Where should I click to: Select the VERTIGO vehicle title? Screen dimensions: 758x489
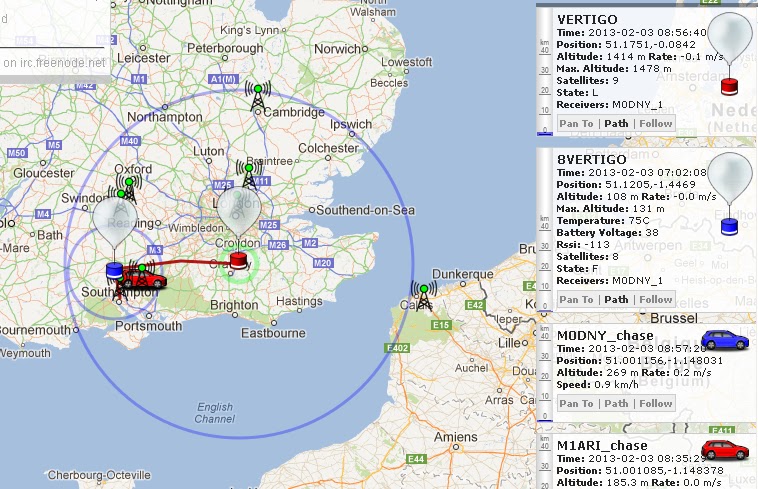point(587,20)
